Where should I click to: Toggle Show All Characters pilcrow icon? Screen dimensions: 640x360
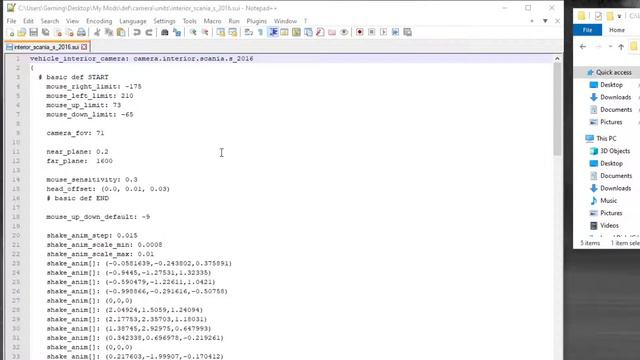click(260, 32)
